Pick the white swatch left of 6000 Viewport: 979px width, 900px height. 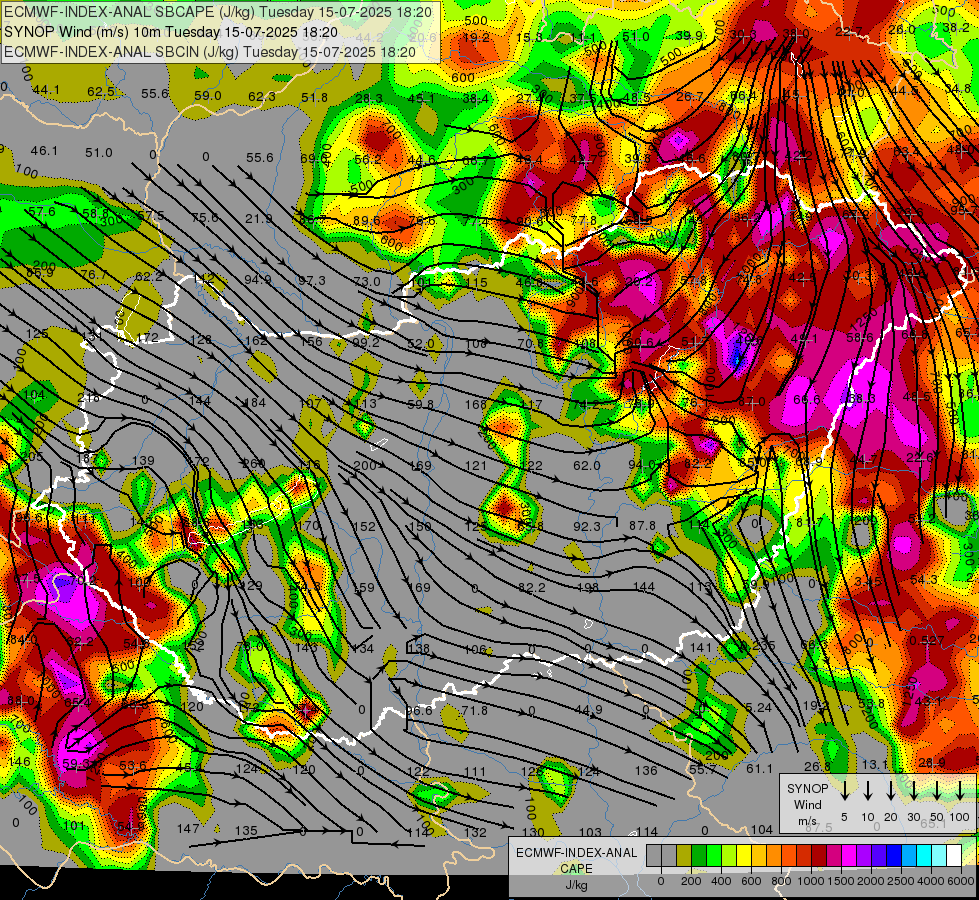pos(953,855)
